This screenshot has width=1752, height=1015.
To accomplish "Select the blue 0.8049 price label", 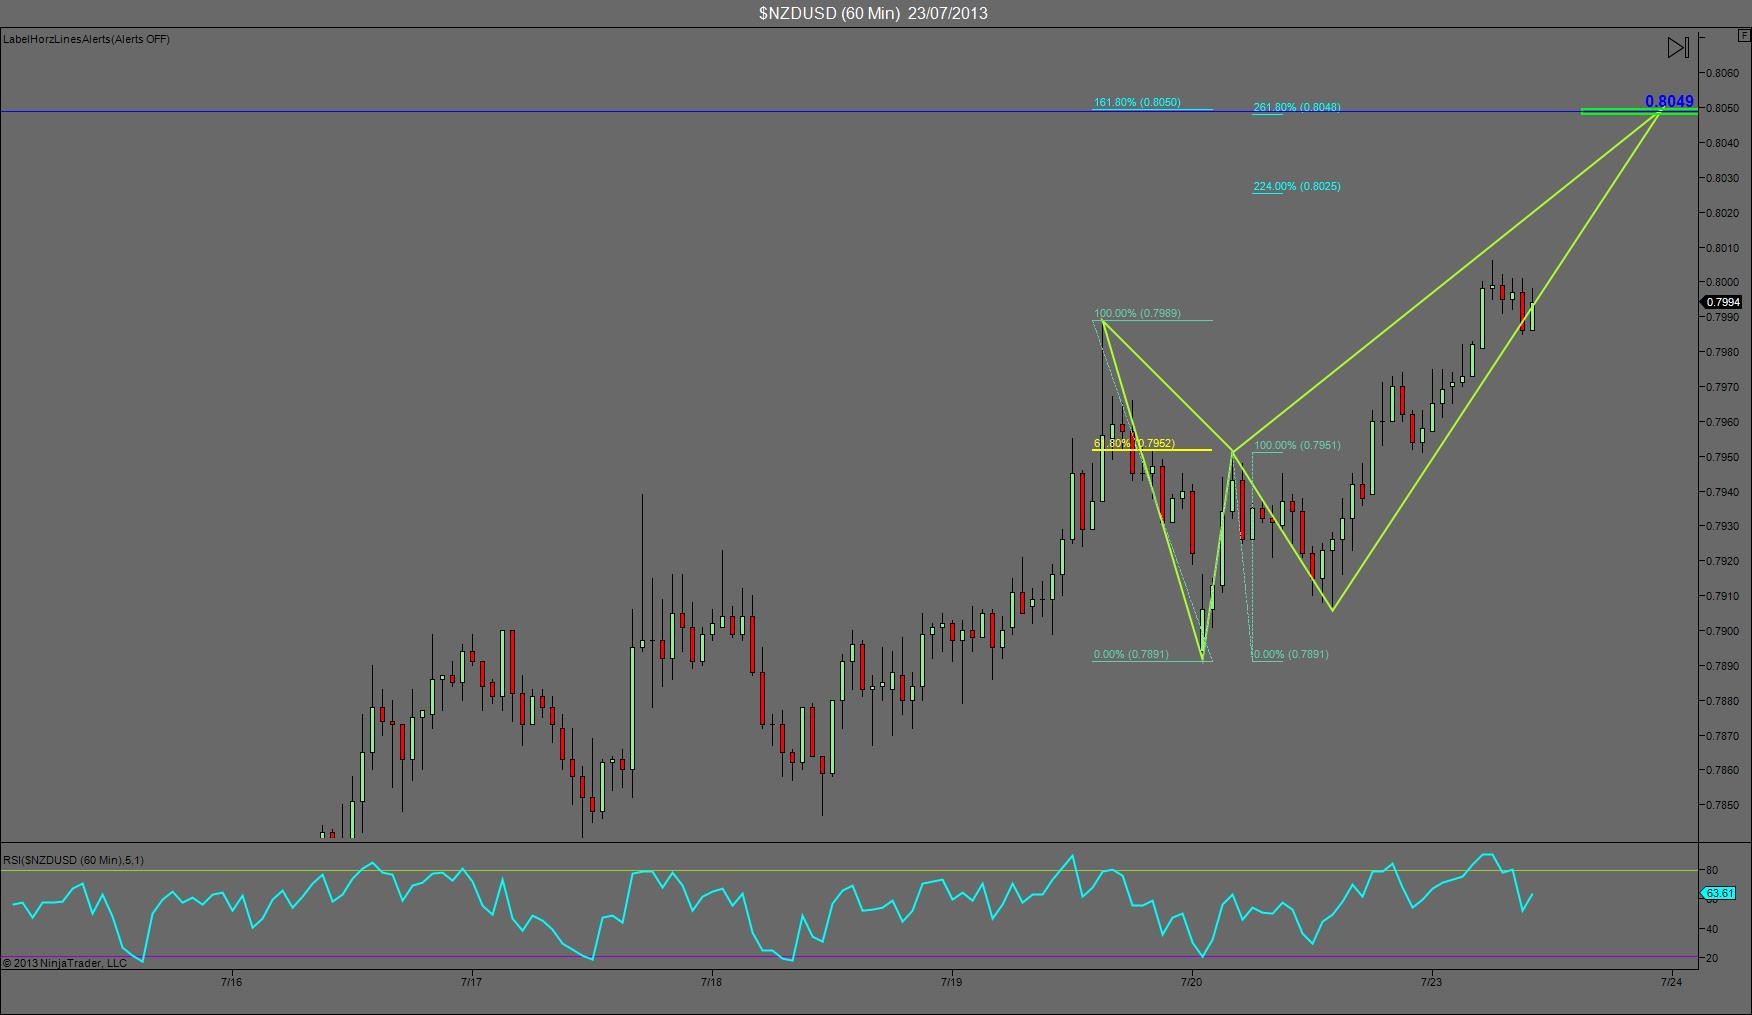I will [1669, 101].
